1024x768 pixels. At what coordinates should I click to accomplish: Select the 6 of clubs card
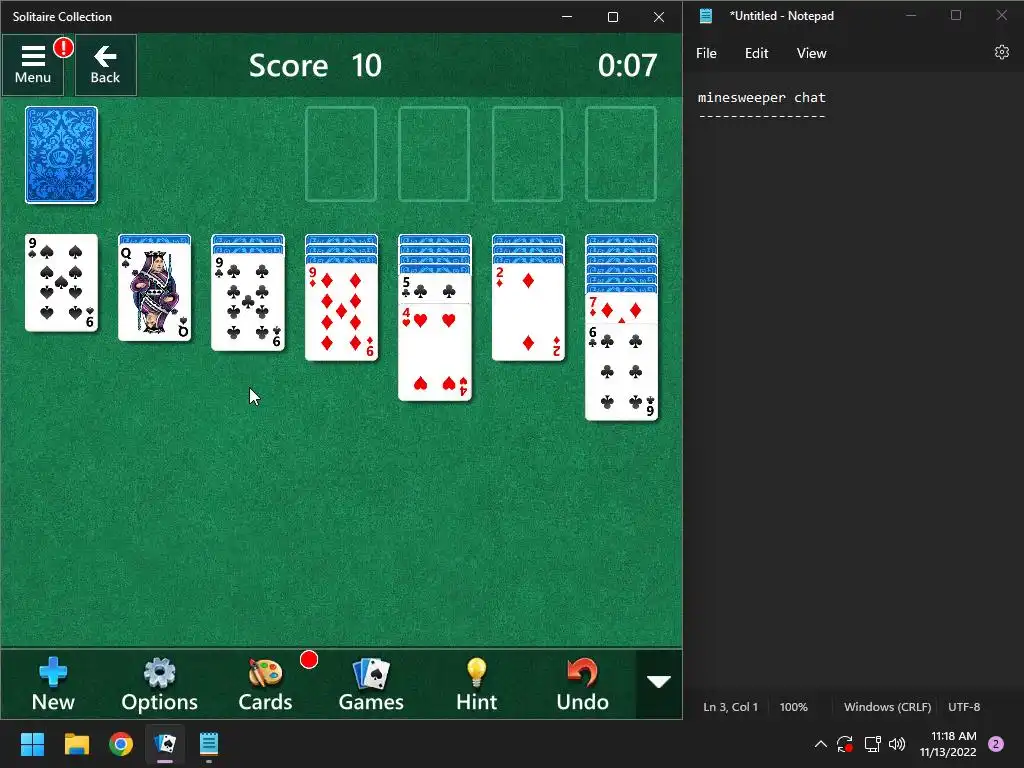click(x=622, y=372)
